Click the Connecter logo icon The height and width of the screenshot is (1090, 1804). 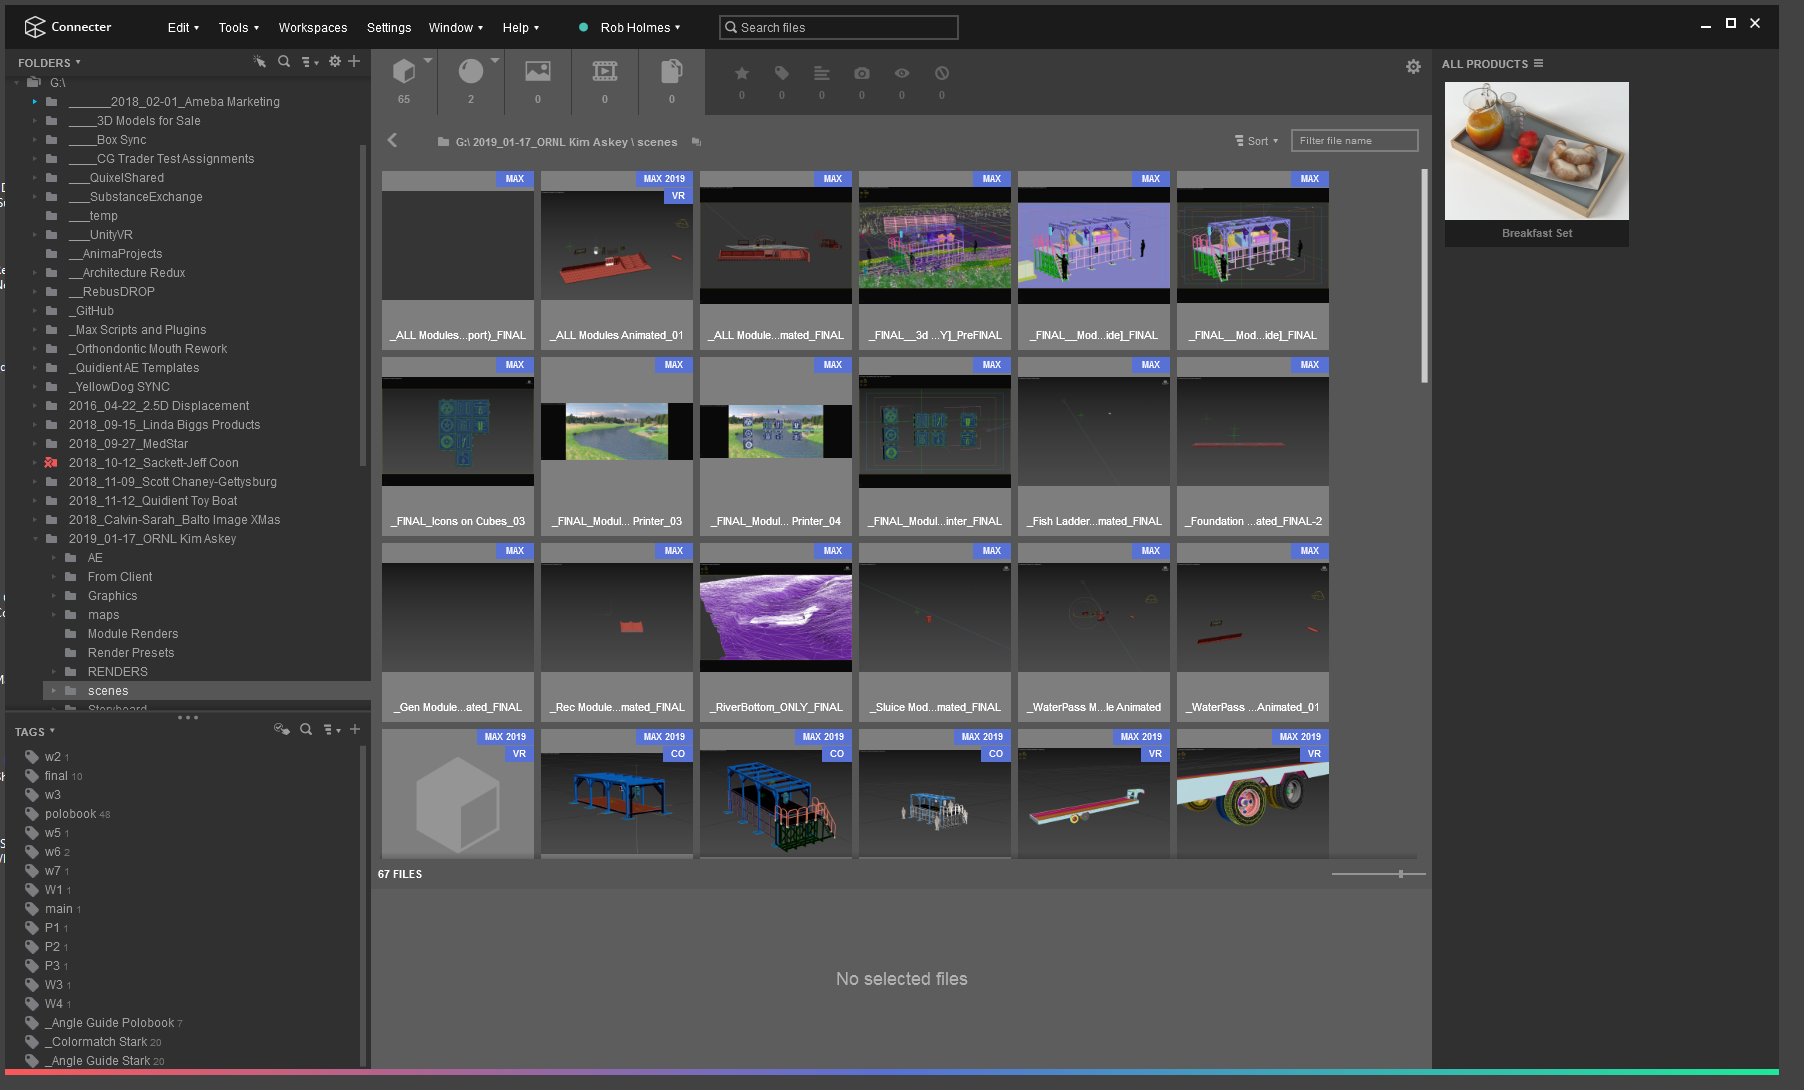pyautogui.click(x=35, y=27)
